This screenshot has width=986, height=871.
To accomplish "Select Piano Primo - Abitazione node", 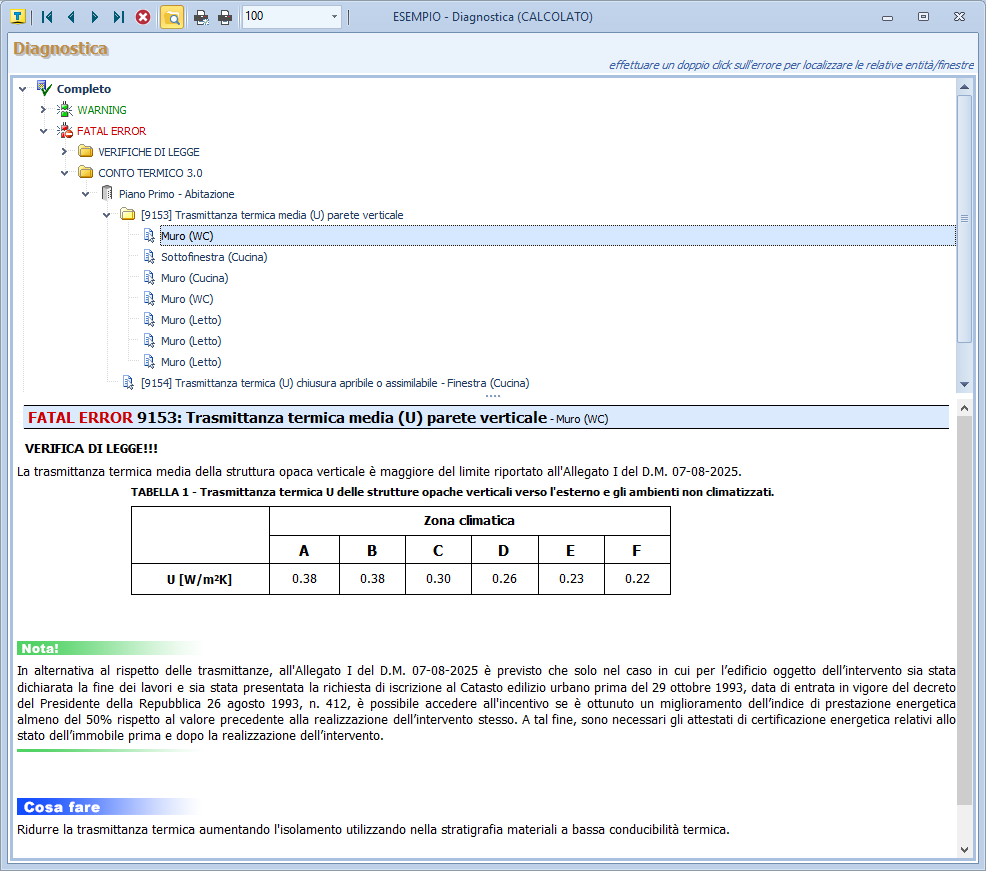I will point(176,194).
